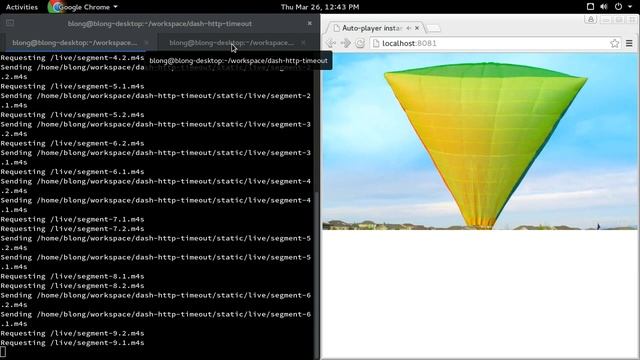Viewport: 640px width, 360px height.
Task: Click the power icon in the top bar
Action: coord(618,7)
